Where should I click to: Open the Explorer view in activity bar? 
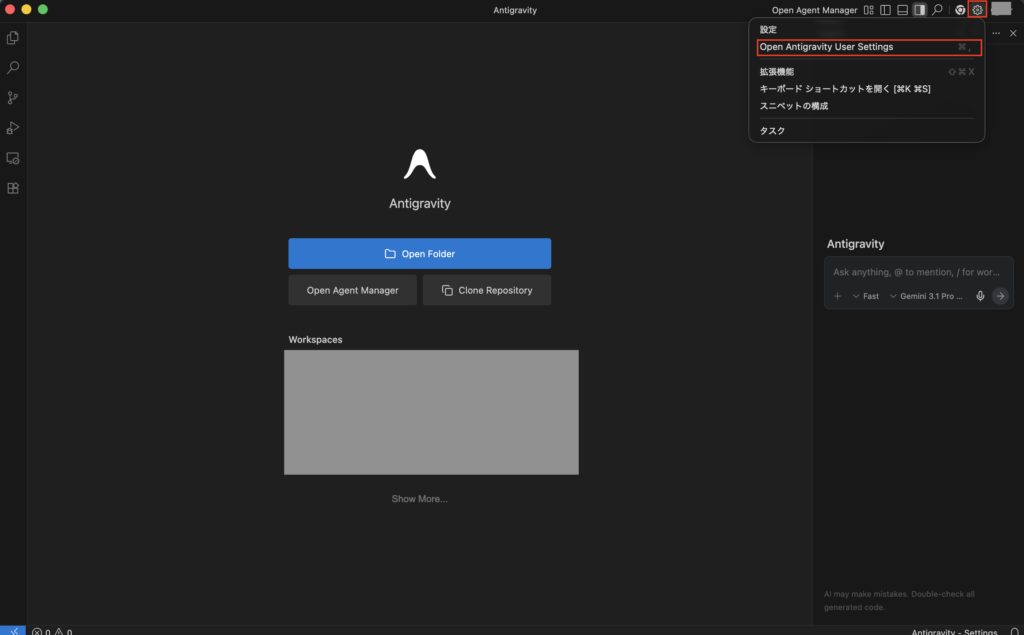pos(13,38)
